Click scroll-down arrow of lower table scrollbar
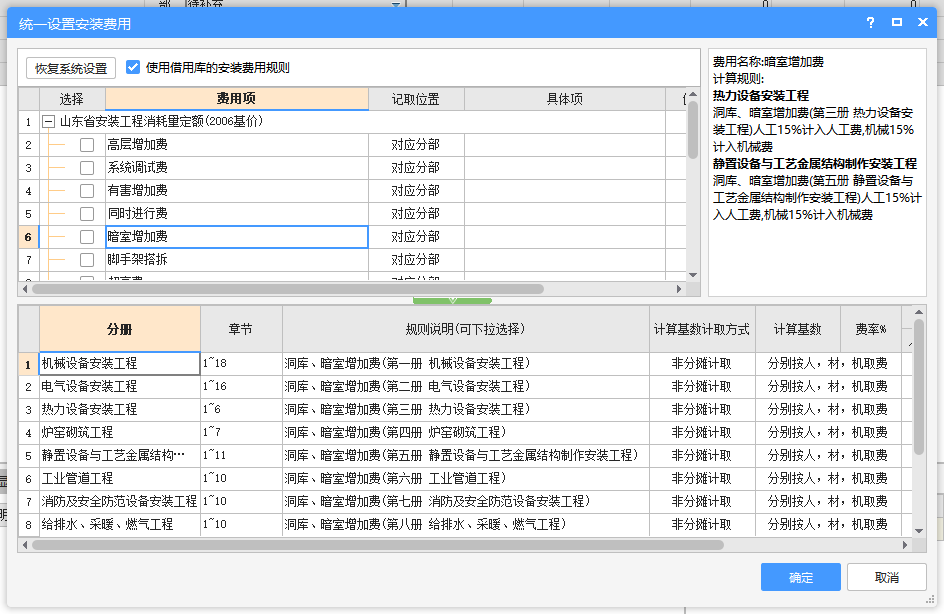Image resolution: width=944 pixels, height=614 pixels. [919, 530]
